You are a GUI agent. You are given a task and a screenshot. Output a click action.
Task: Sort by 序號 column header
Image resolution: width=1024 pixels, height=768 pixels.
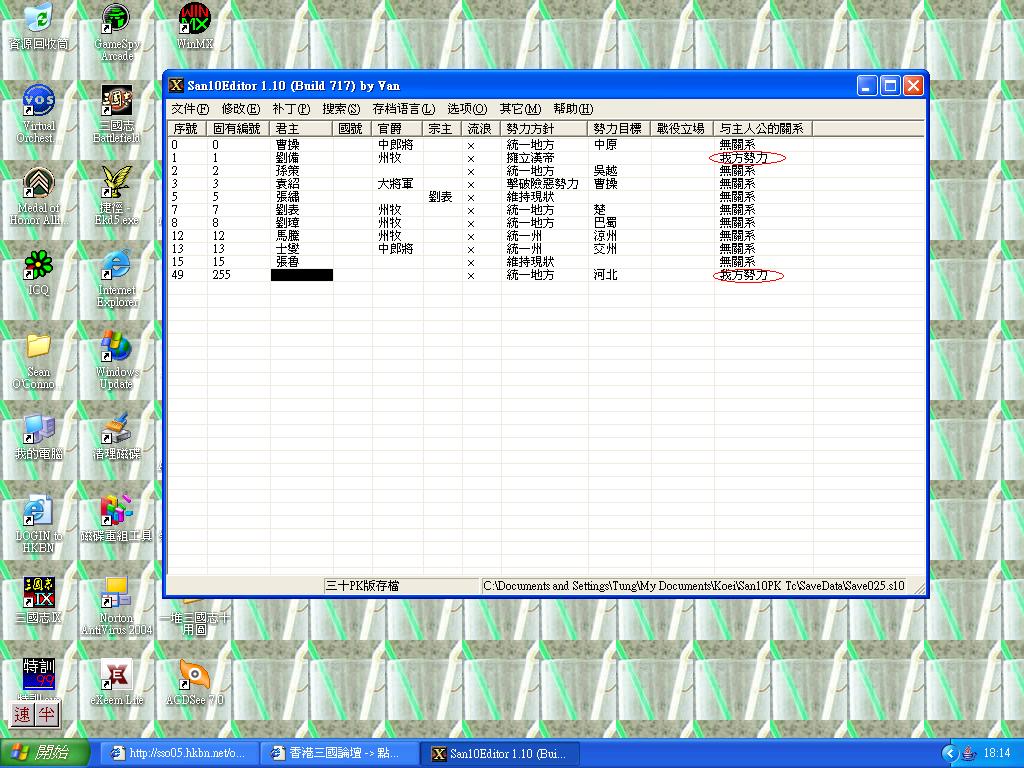[x=187, y=129]
